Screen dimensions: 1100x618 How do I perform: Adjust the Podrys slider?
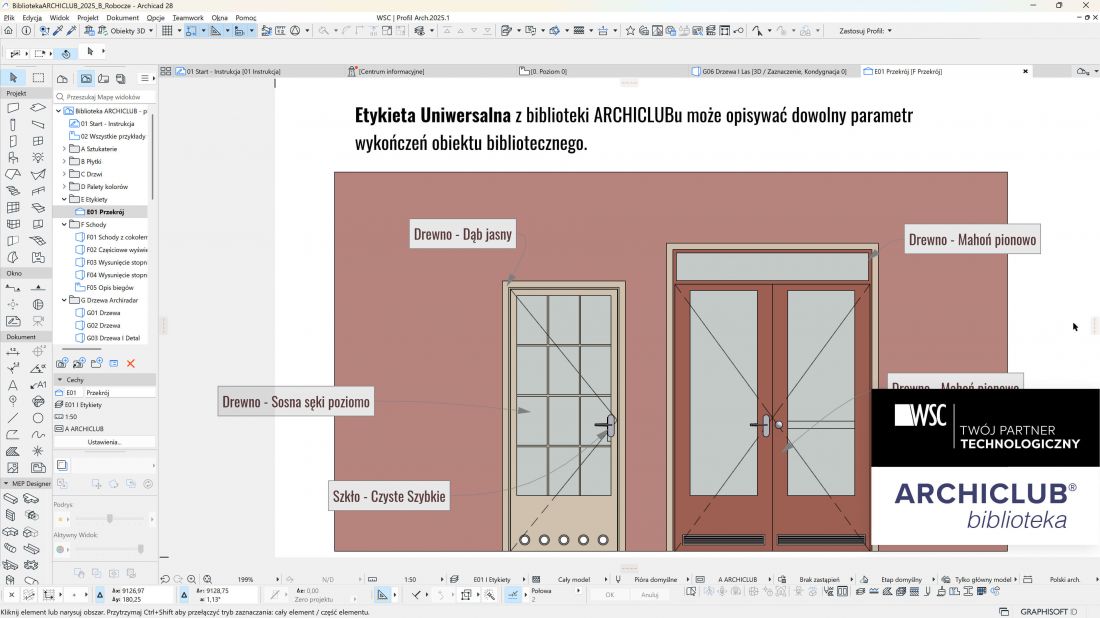point(109,519)
